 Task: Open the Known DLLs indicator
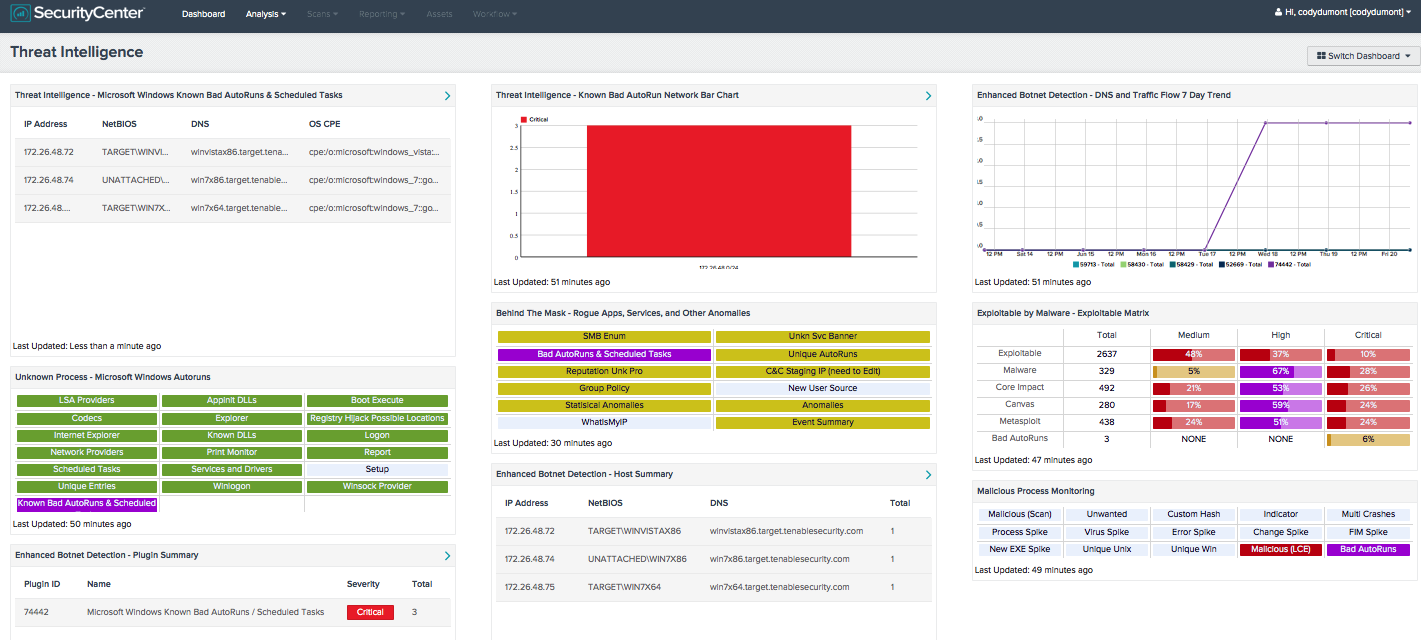[x=232, y=435]
